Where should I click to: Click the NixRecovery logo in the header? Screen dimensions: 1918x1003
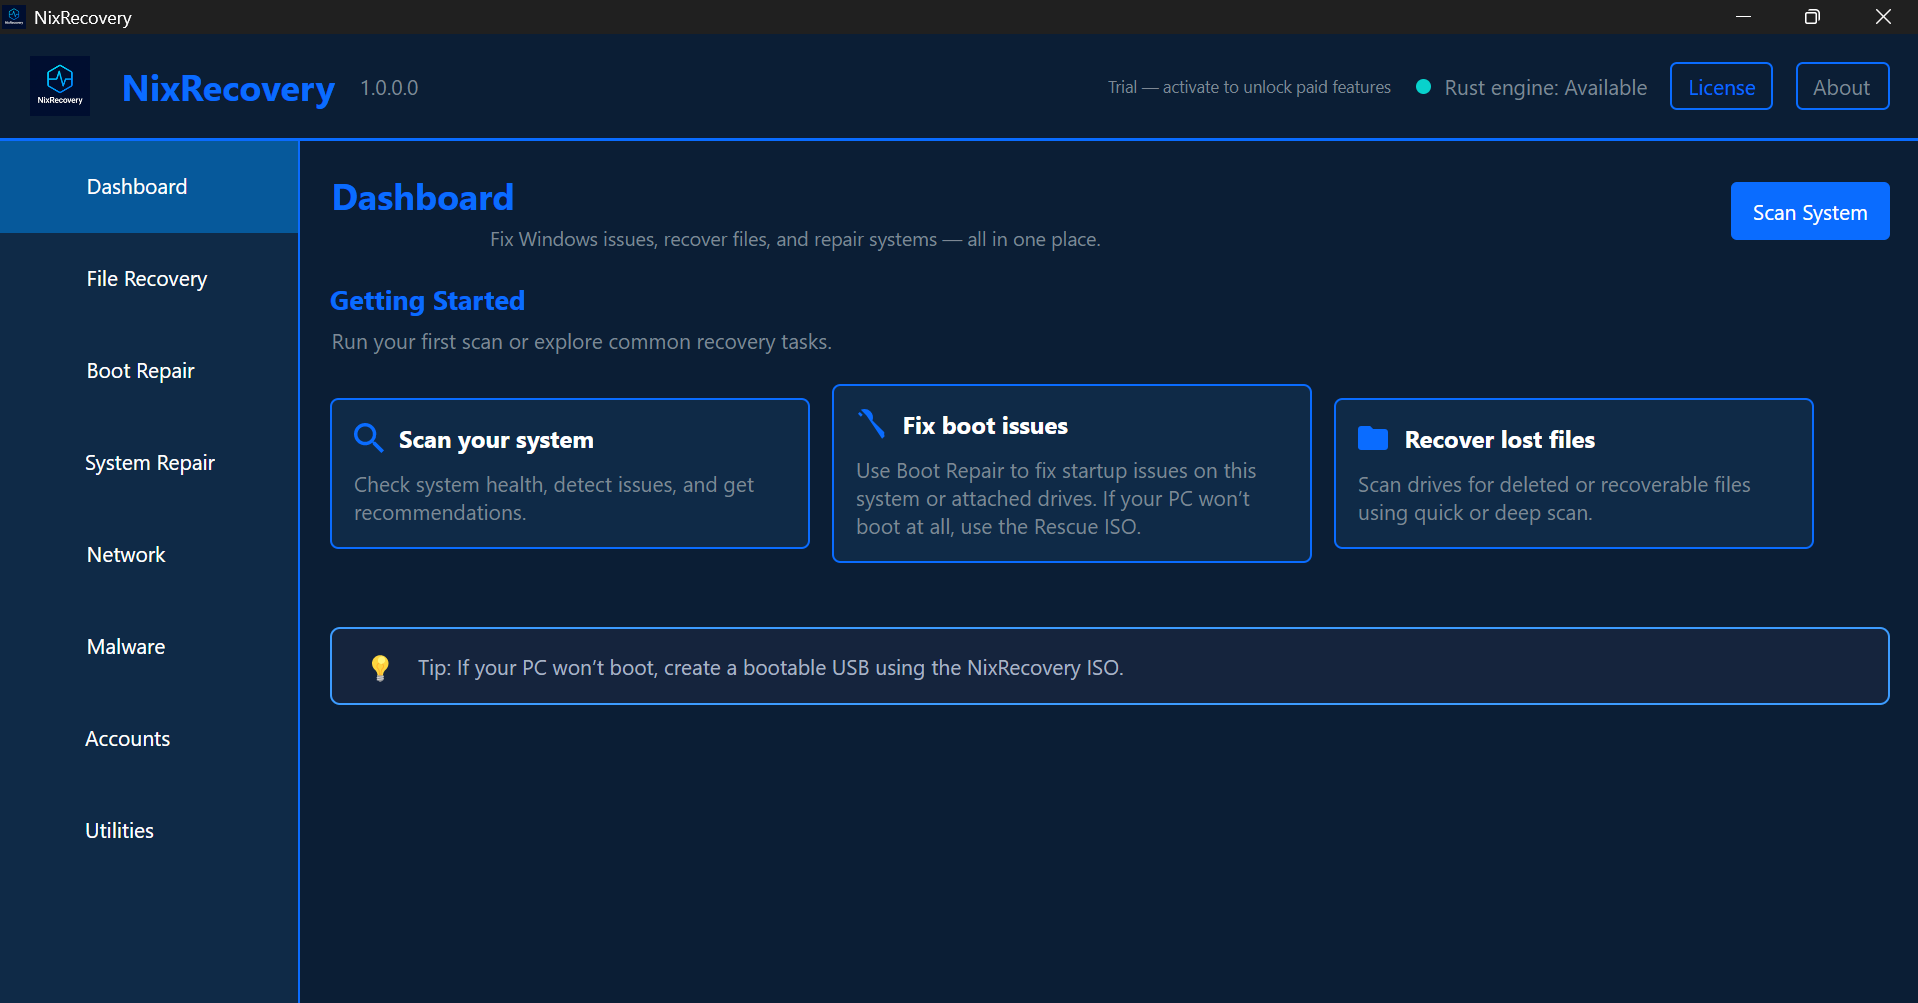[x=60, y=86]
